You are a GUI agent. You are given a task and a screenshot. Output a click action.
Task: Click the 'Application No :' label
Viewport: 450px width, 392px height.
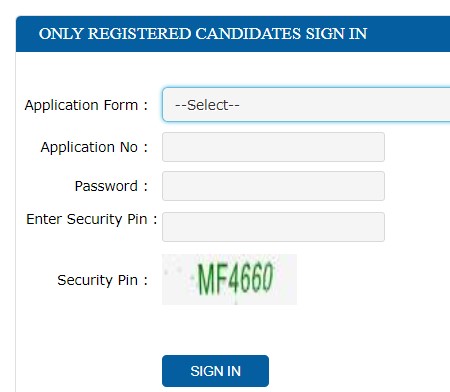click(x=94, y=147)
